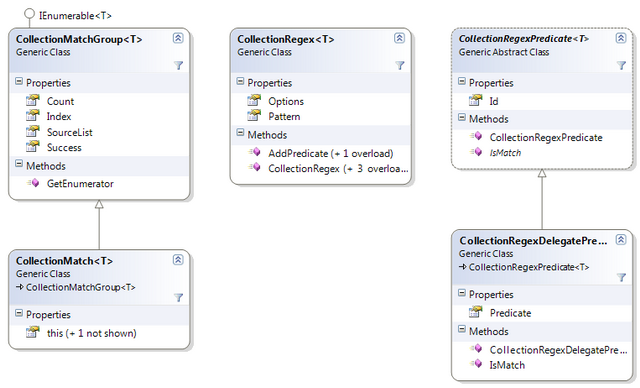Viewport: 640px width, 388px height.
Task: Select the CollectionMatch<T> class title
Action: pos(64,261)
